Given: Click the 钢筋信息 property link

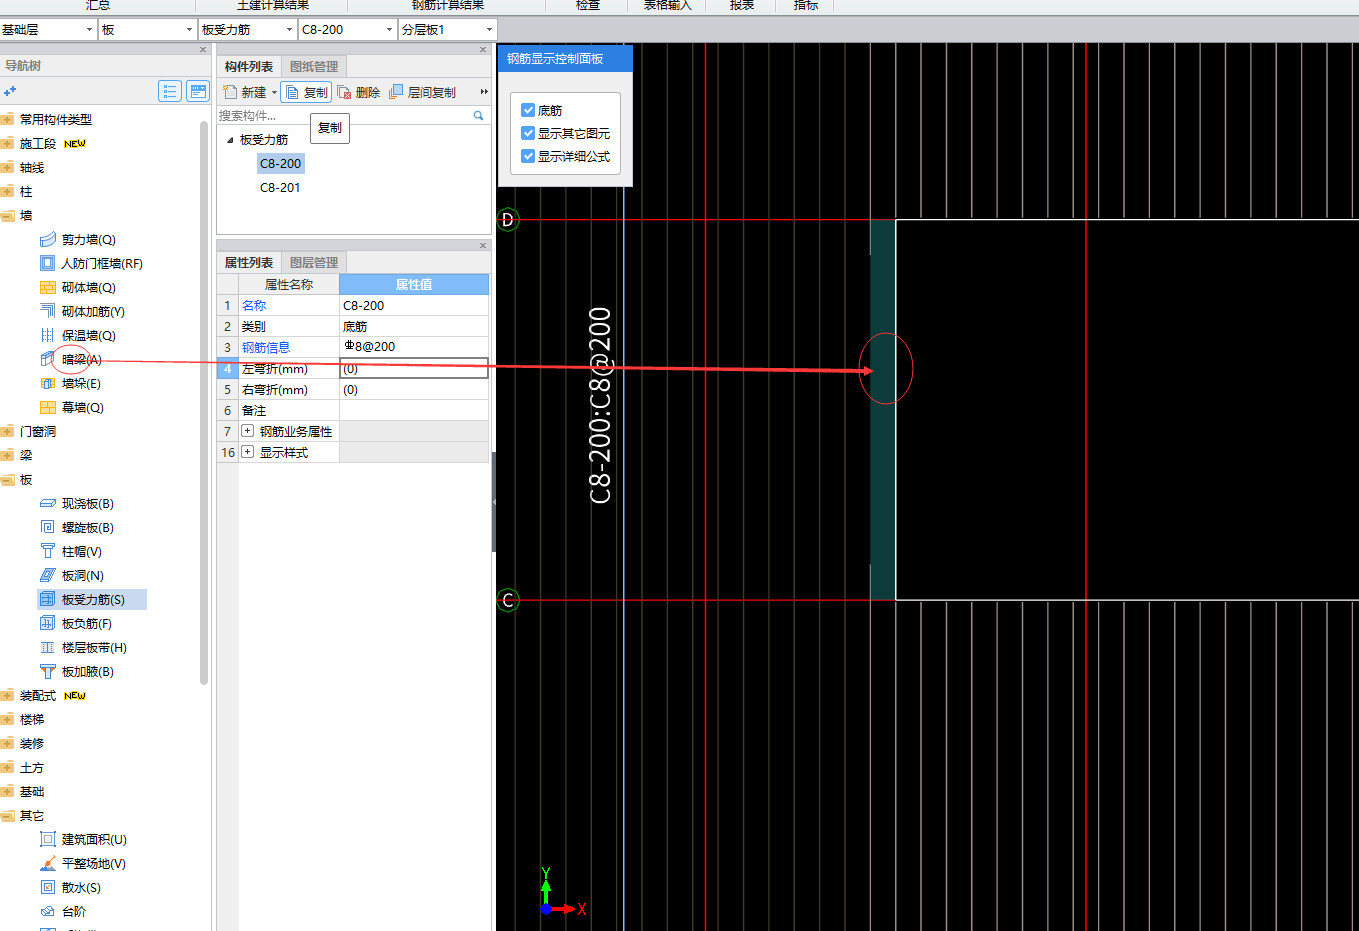Looking at the screenshot, I should coord(266,348).
